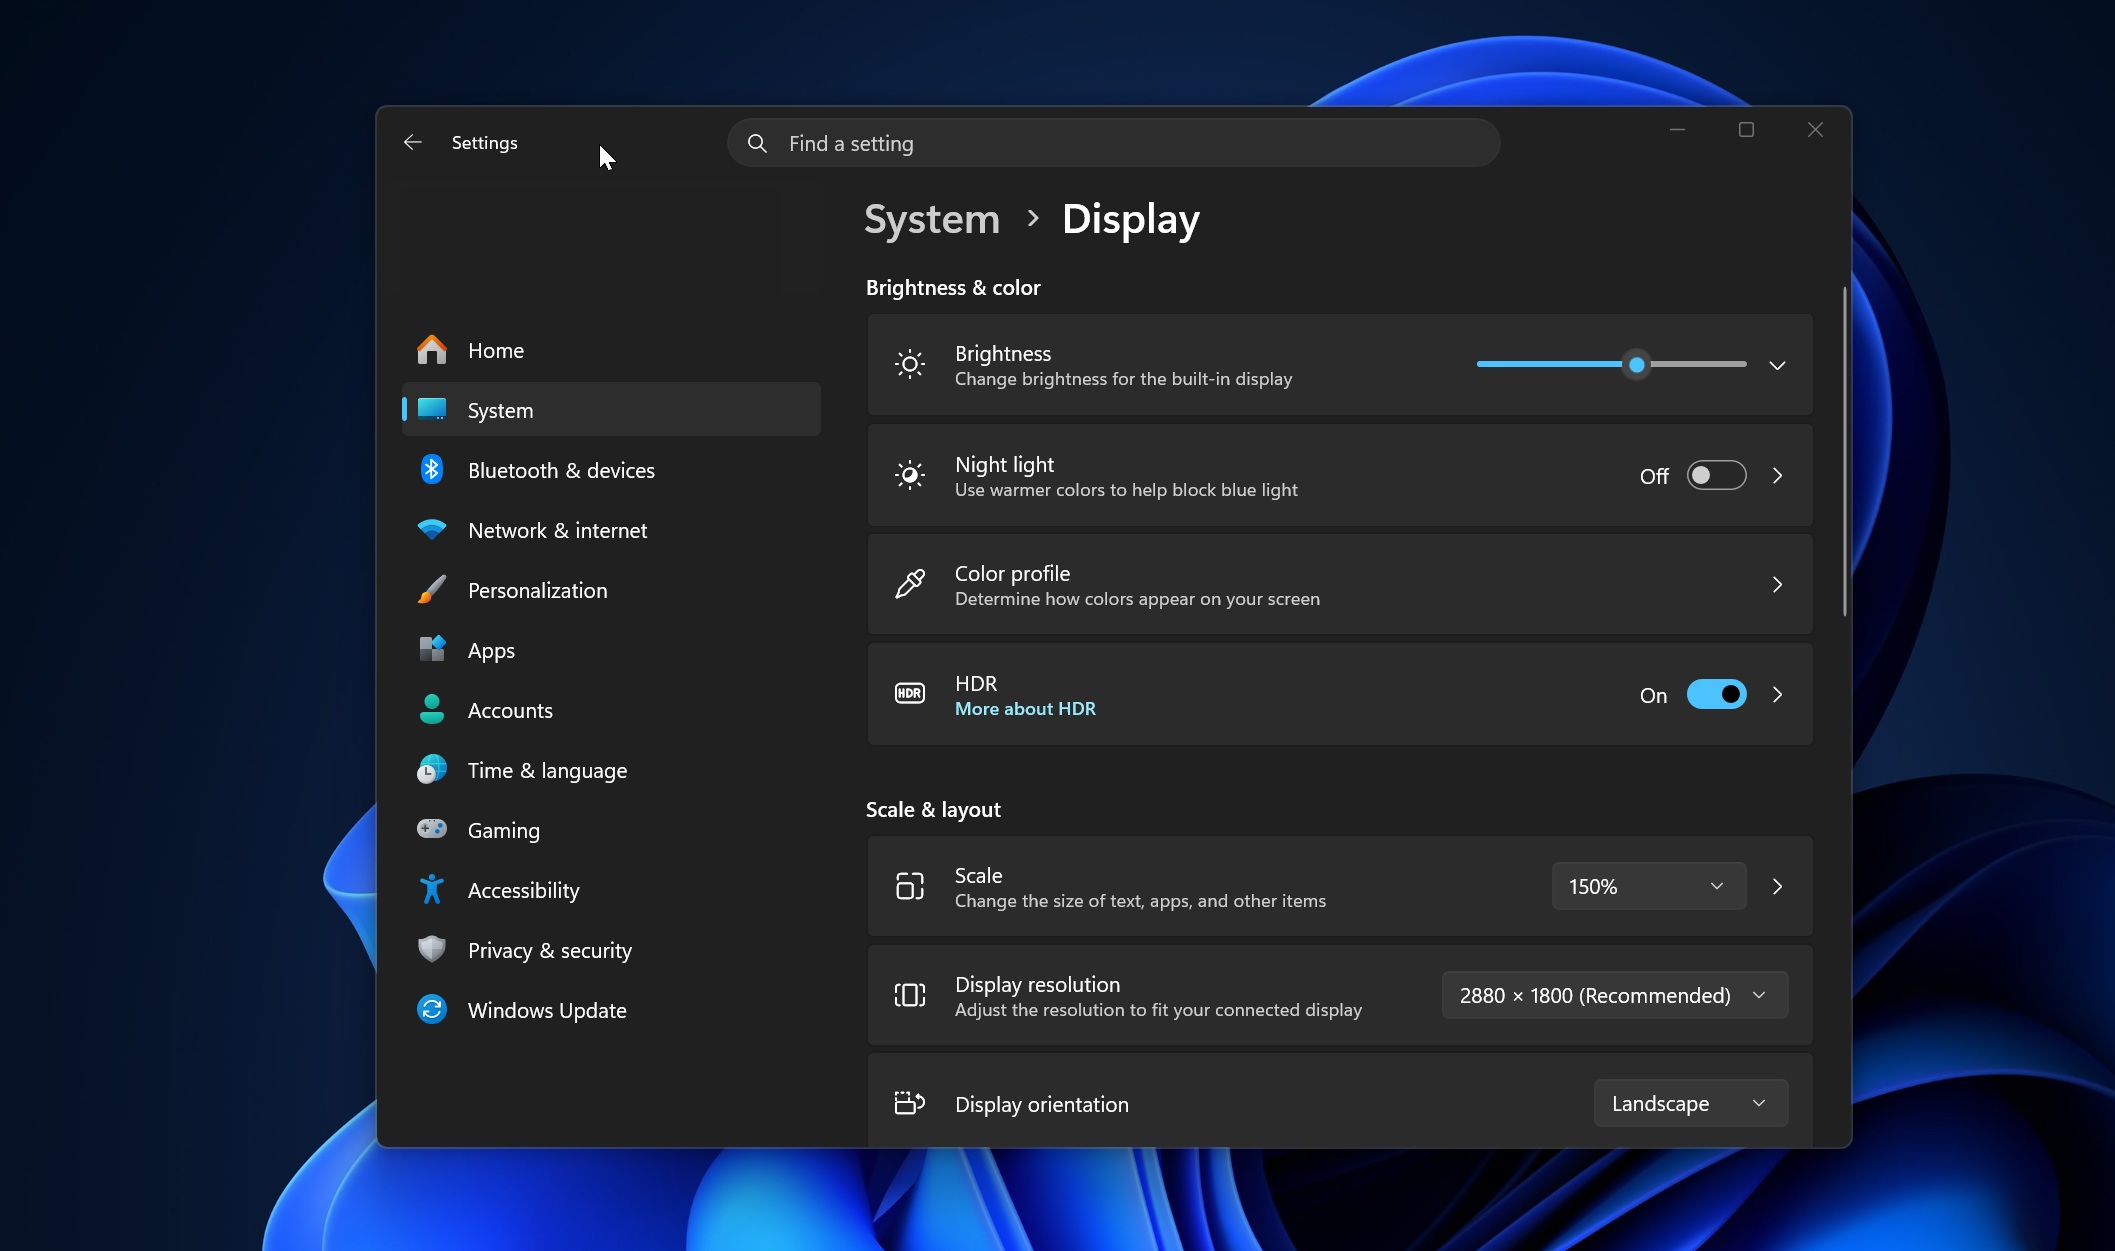
Task: Select the Apps category
Action: point(611,650)
